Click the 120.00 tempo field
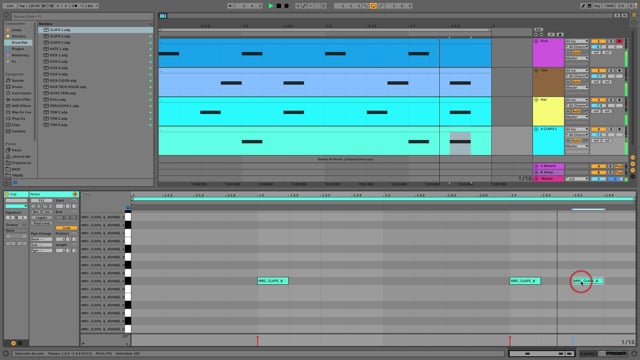 click(x=34, y=6)
